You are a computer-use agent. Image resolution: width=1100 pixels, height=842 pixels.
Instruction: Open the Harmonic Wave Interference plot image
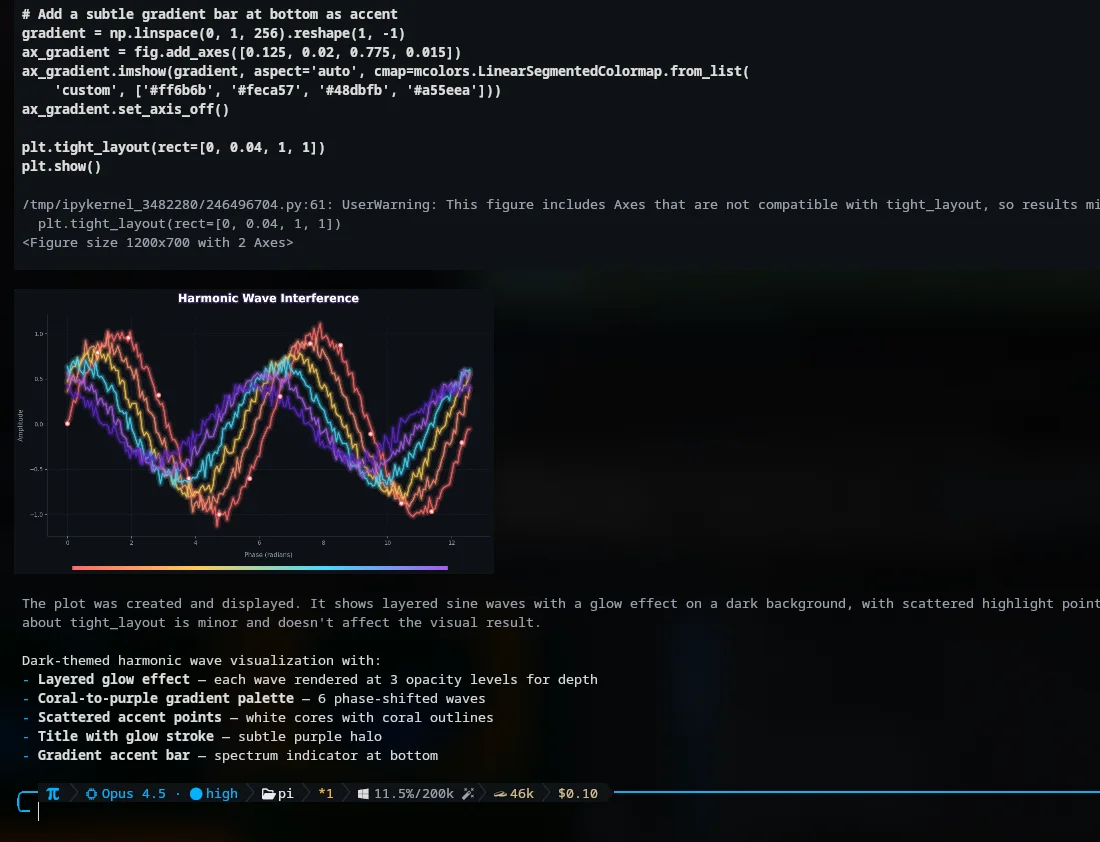point(254,430)
